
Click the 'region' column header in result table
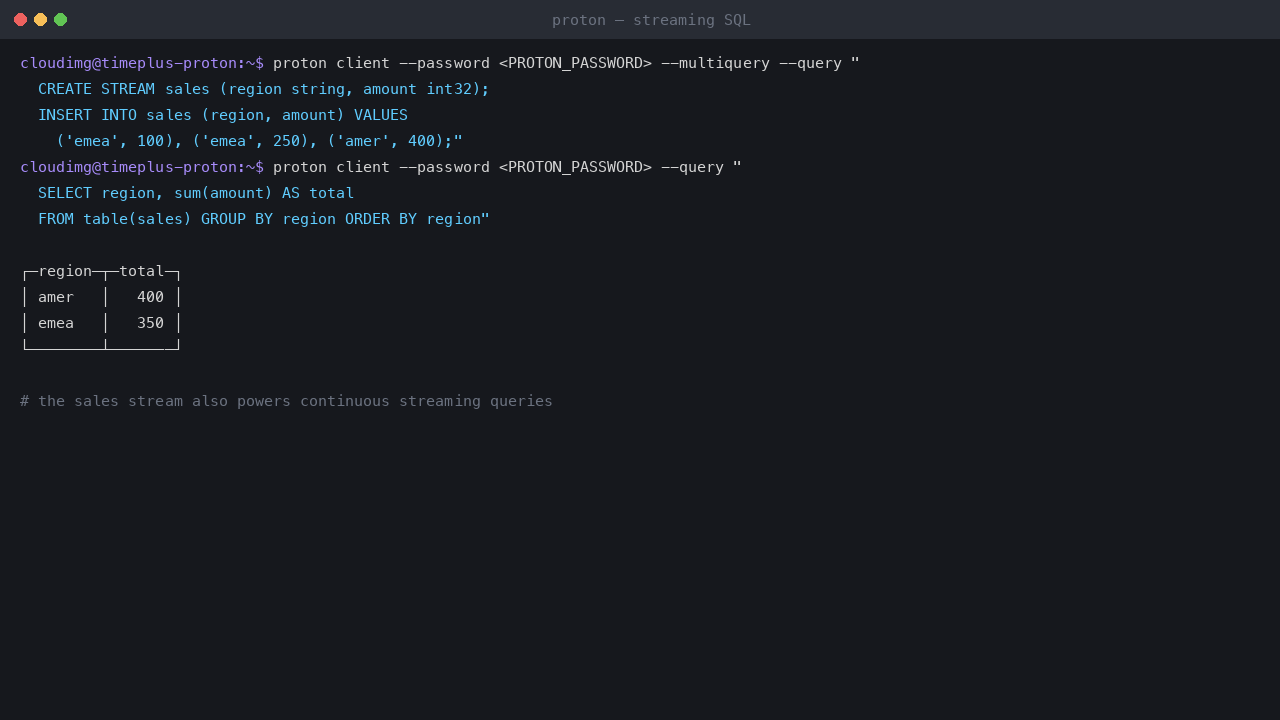tap(65, 271)
